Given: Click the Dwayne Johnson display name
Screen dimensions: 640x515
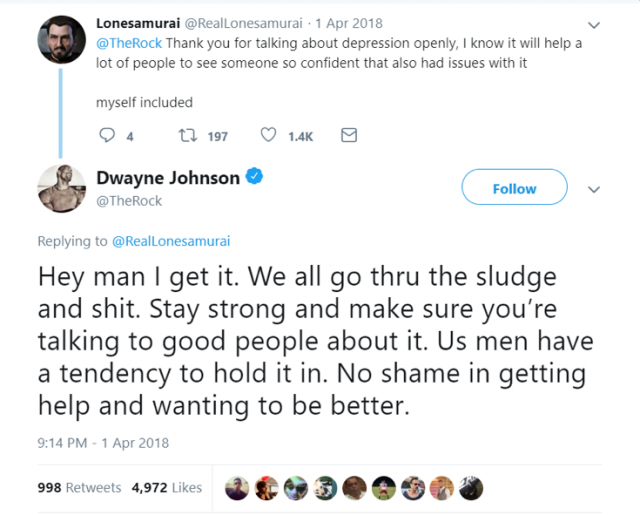Looking at the screenshot, I should tap(168, 178).
